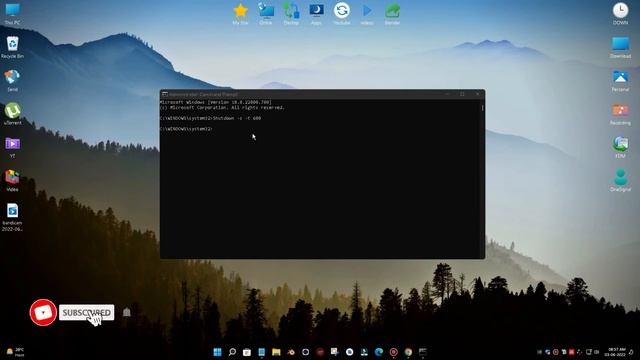The image size is (640, 360).
Task: Open Chrome from the taskbar
Action: coord(408,352)
